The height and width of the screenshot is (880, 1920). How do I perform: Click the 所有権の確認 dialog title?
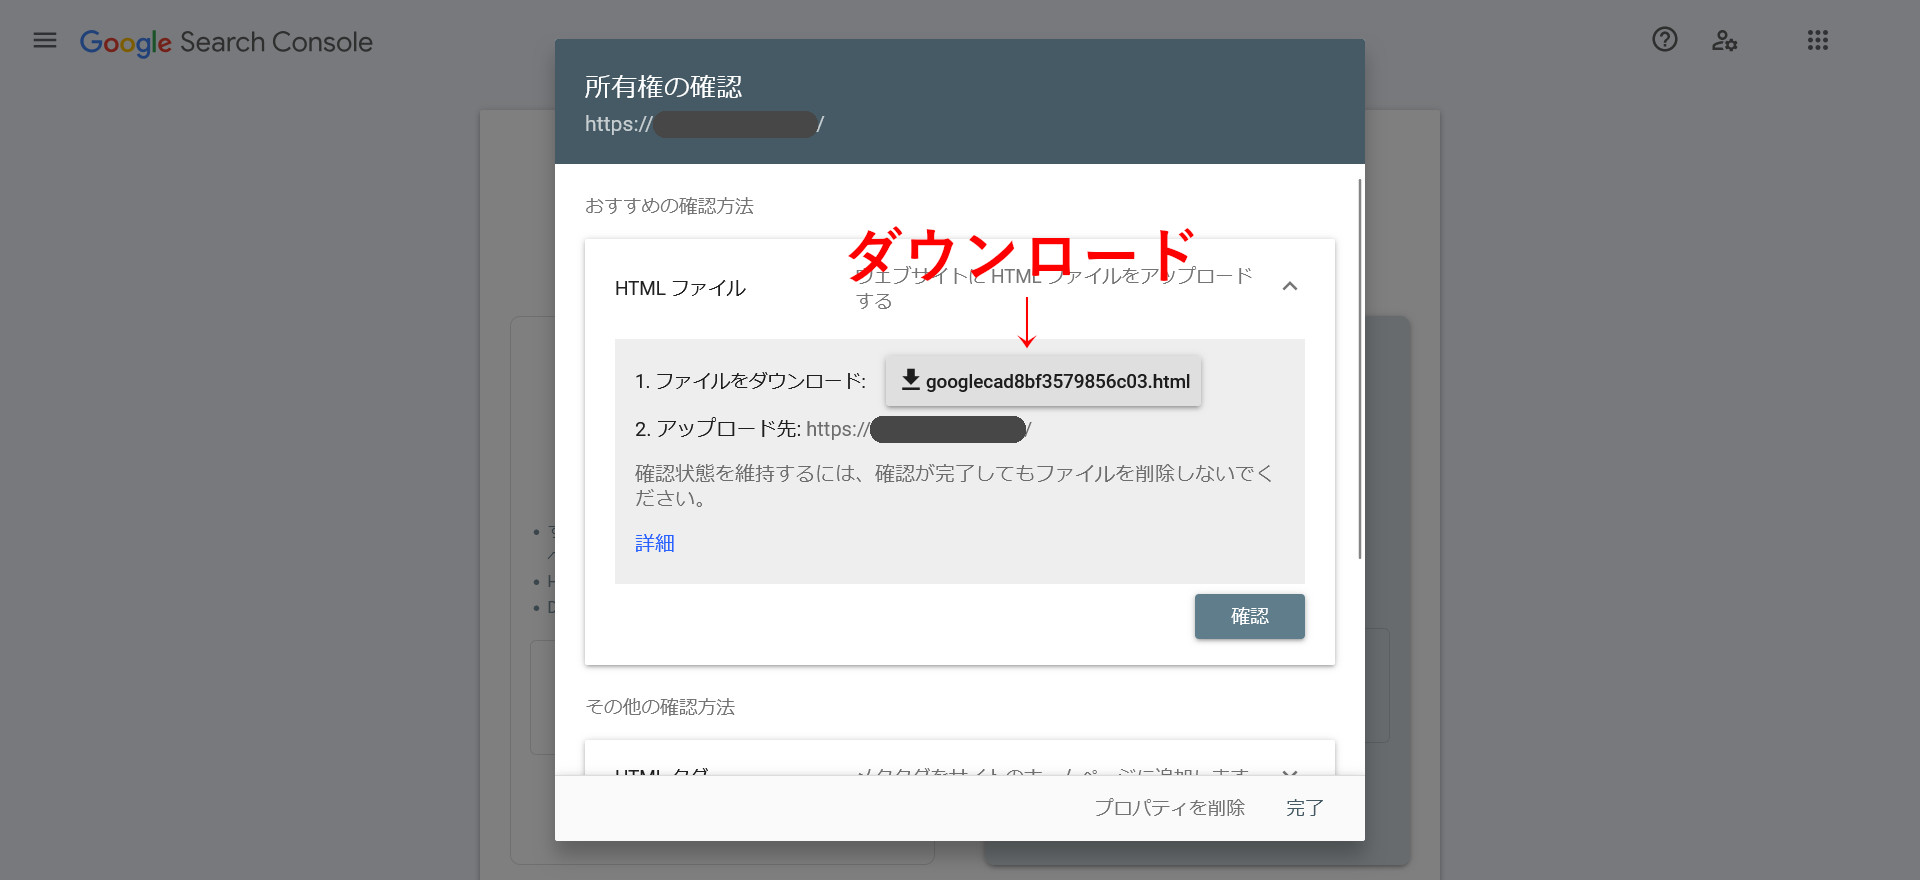663,87
